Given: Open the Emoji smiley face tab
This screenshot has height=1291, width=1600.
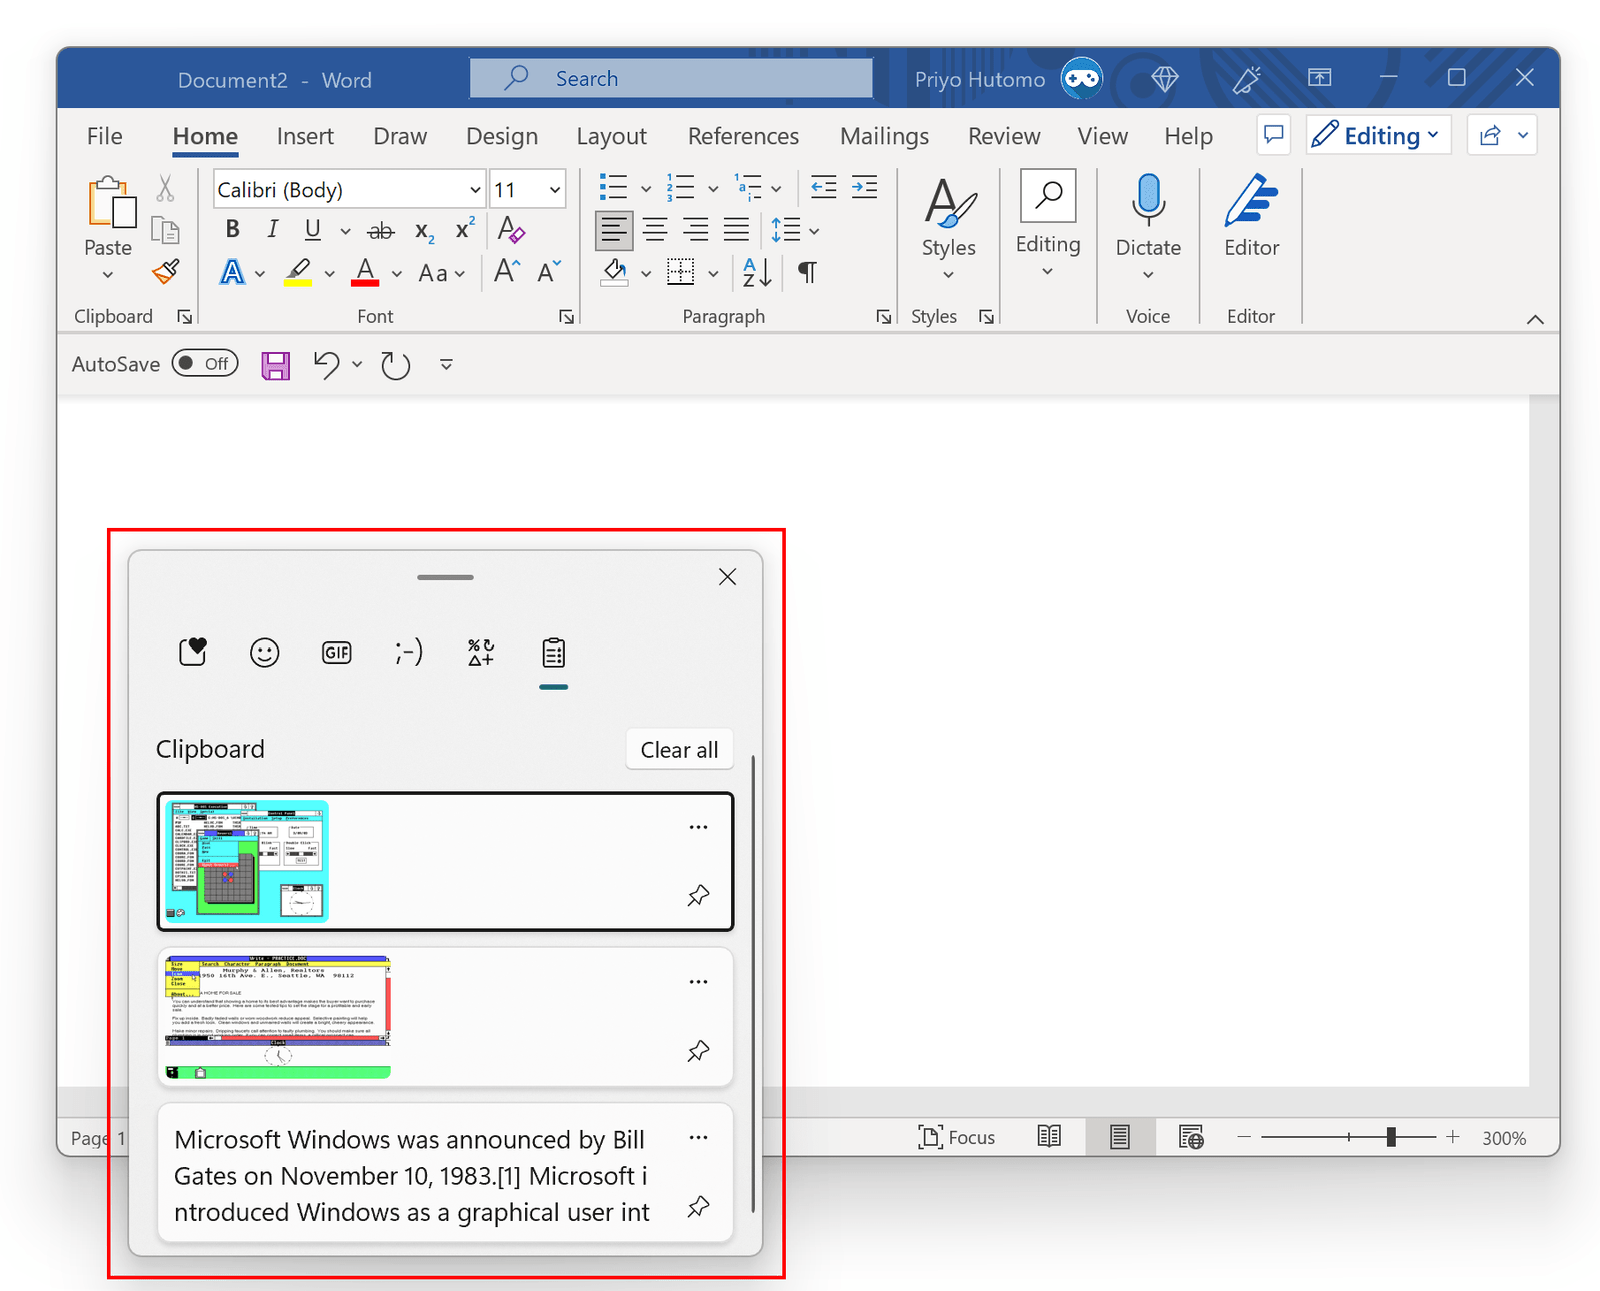Looking at the screenshot, I should click(264, 653).
